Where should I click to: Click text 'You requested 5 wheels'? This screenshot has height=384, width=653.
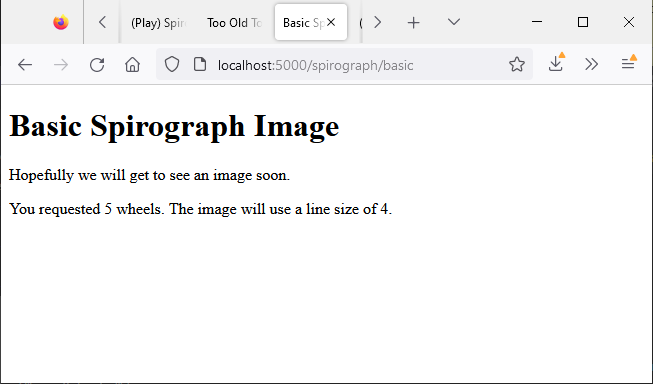click(87, 209)
